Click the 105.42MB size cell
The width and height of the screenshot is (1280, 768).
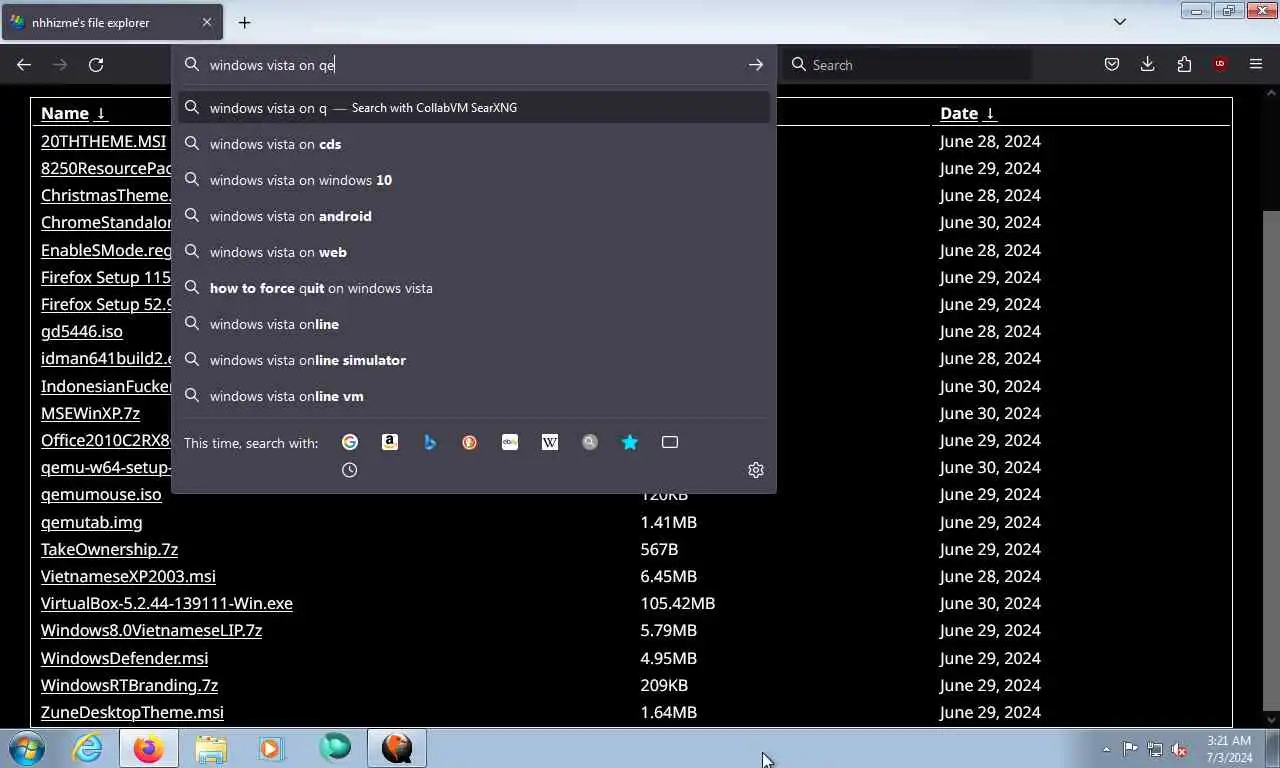(x=678, y=603)
